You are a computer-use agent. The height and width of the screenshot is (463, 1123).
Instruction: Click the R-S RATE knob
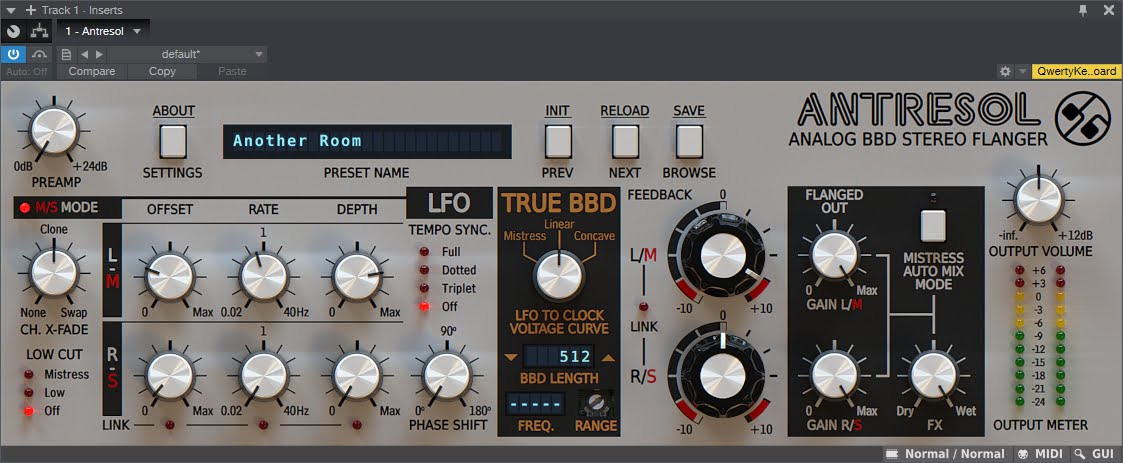(x=264, y=376)
